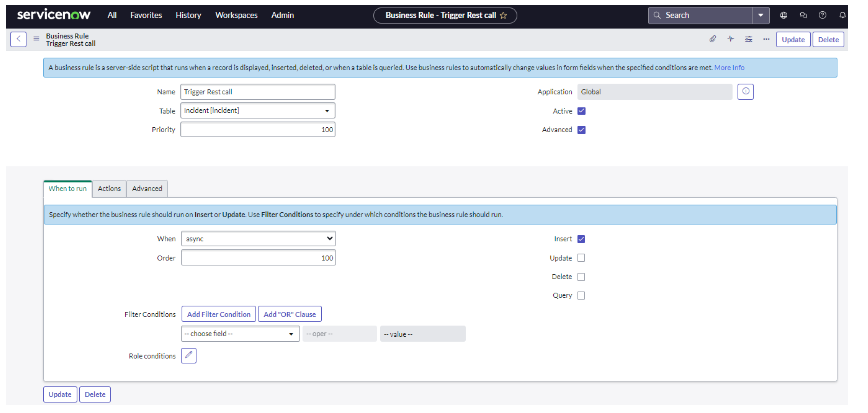Edit role conditions with pencil icon

(x=188, y=355)
